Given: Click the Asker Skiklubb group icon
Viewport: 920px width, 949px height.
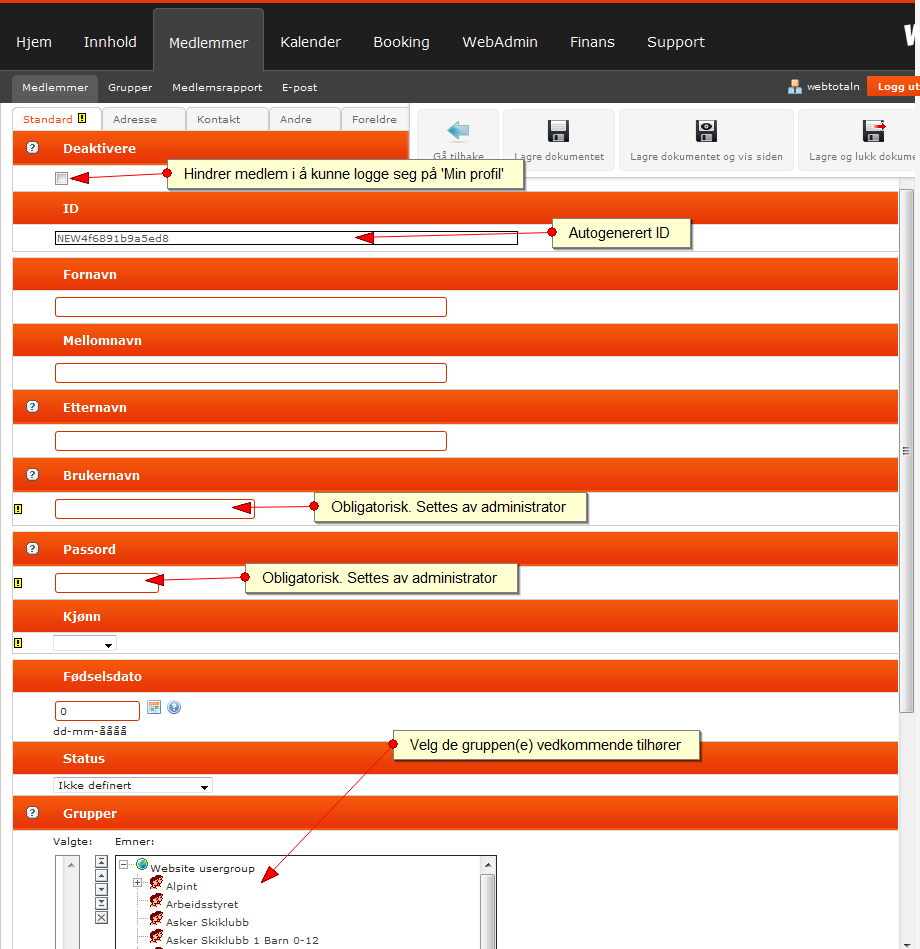Looking at the screenshot, I should pos(156,919).
